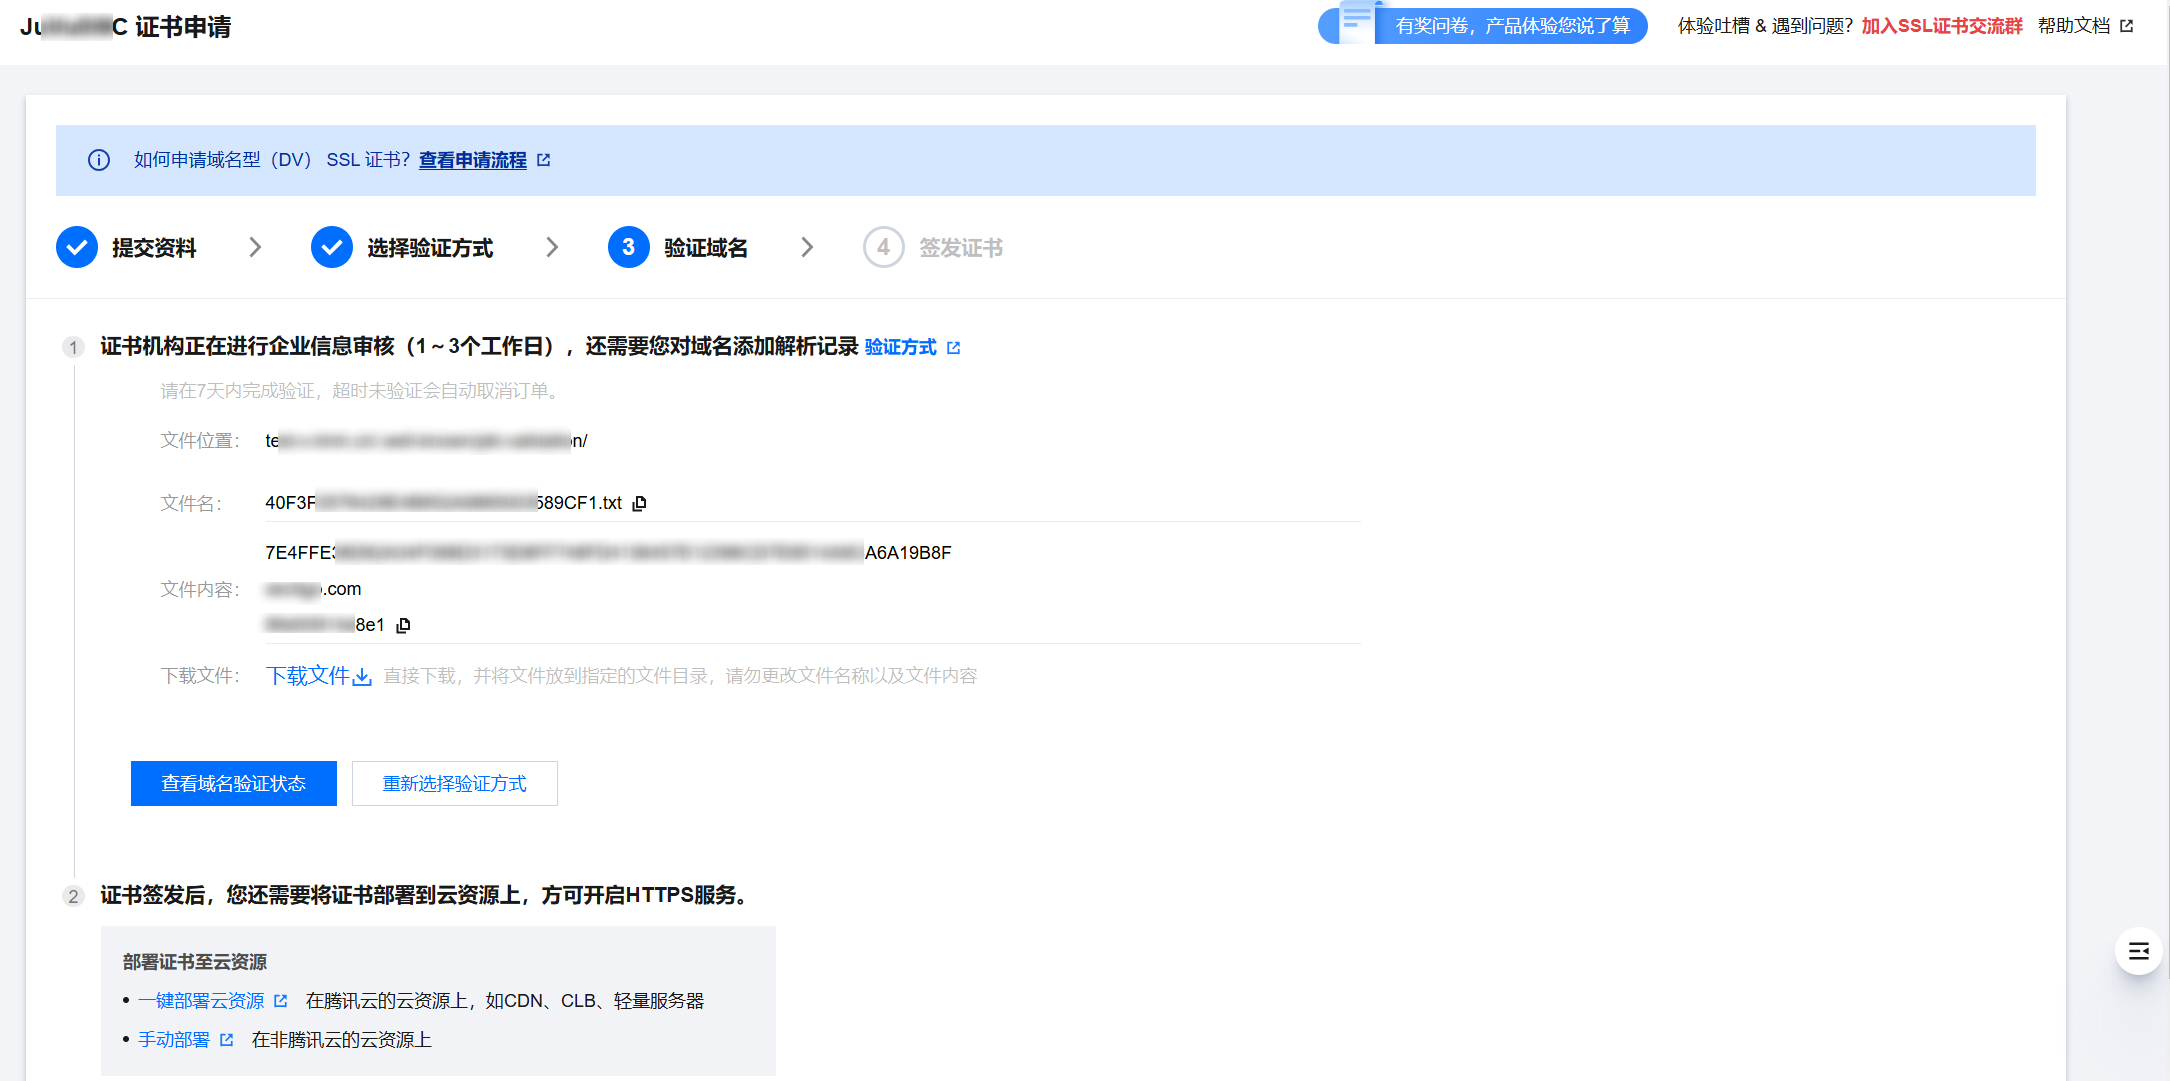This screenshot has width=2170, height=1081.
Task: Click 重新选择验证方式 button
Action: point(455,783)
